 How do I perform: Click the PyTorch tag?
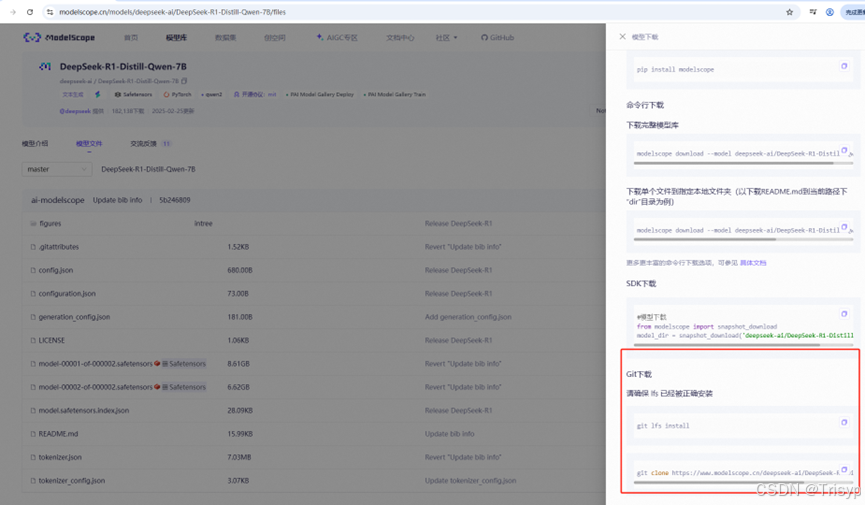click(x=178, y=94)
